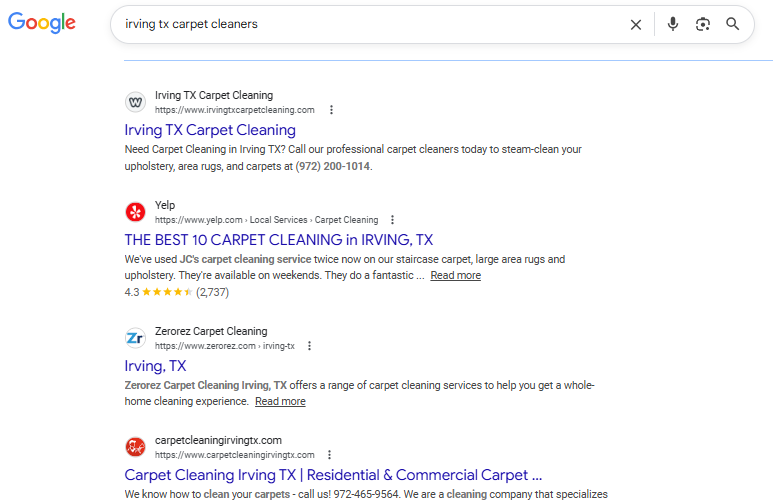
Task: Open the "Irving, TX" Zerorez result title
Action: (155, 366)
